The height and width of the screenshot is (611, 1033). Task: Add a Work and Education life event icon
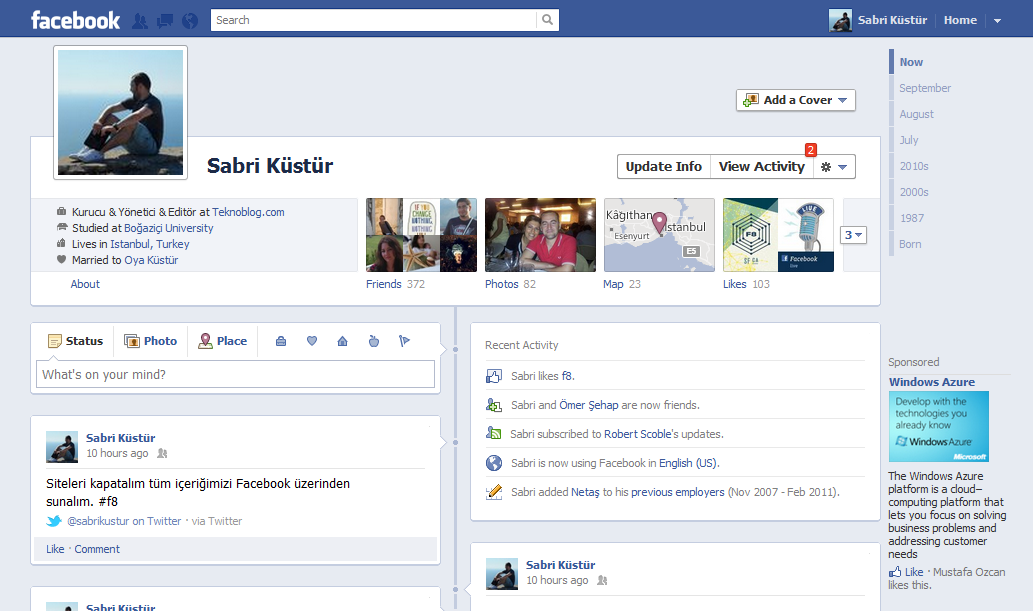[x=281, y=341]
